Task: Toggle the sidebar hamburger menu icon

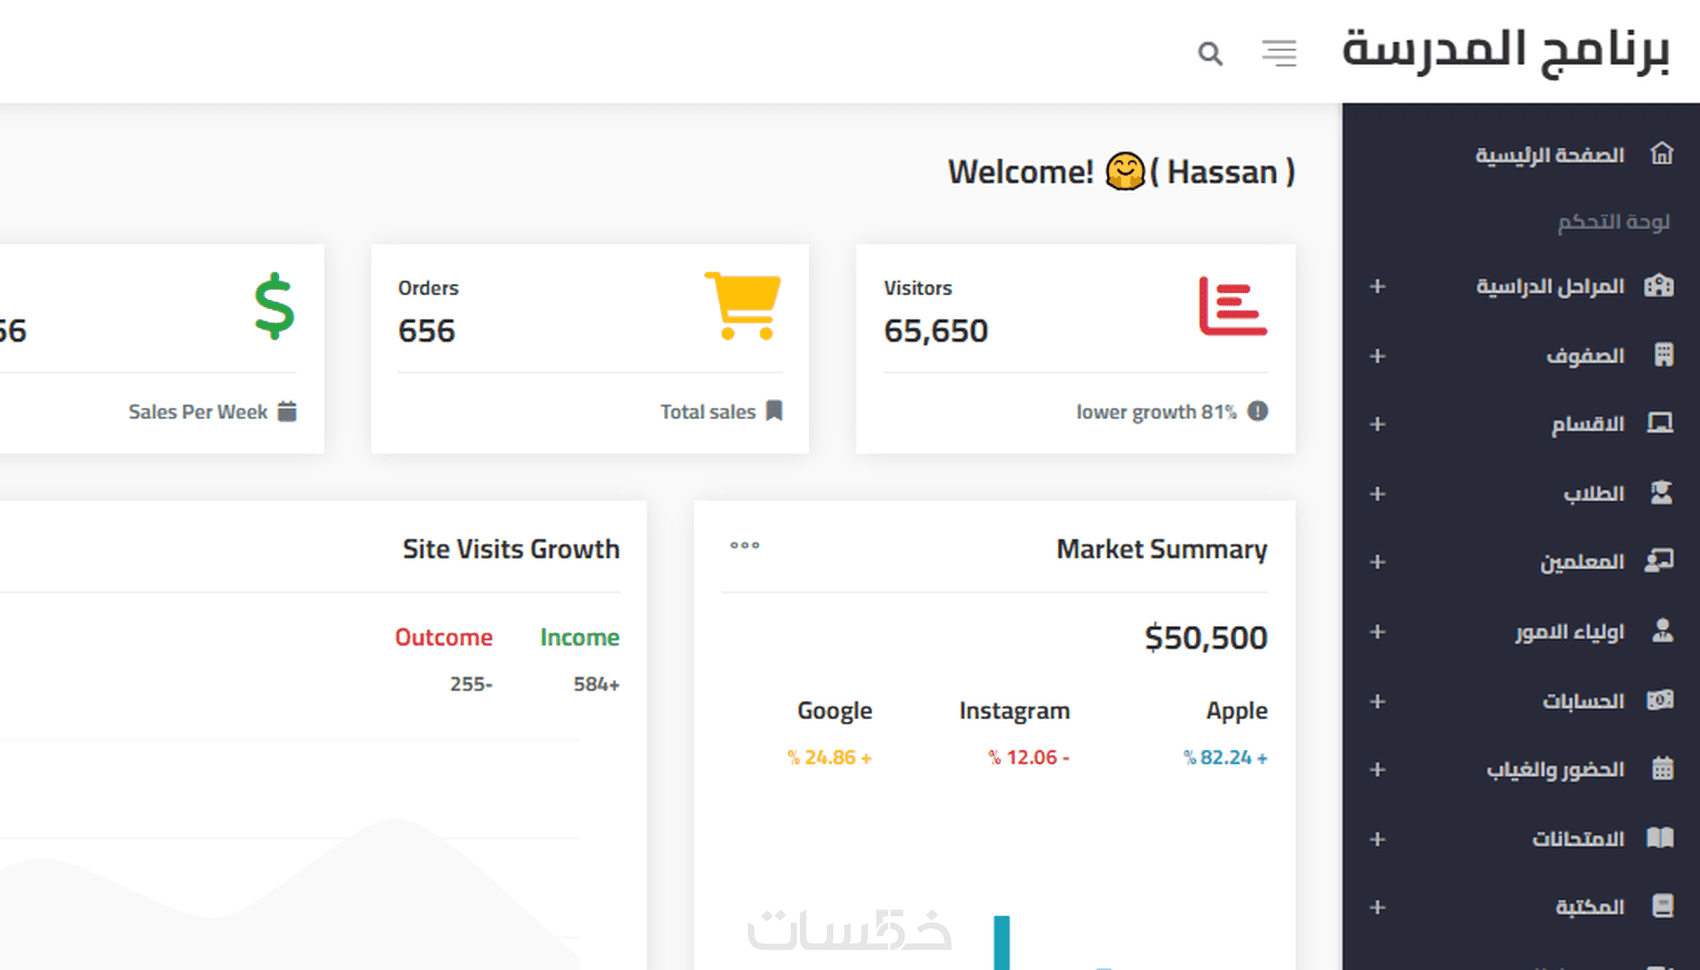Action: pos(1279,53)
